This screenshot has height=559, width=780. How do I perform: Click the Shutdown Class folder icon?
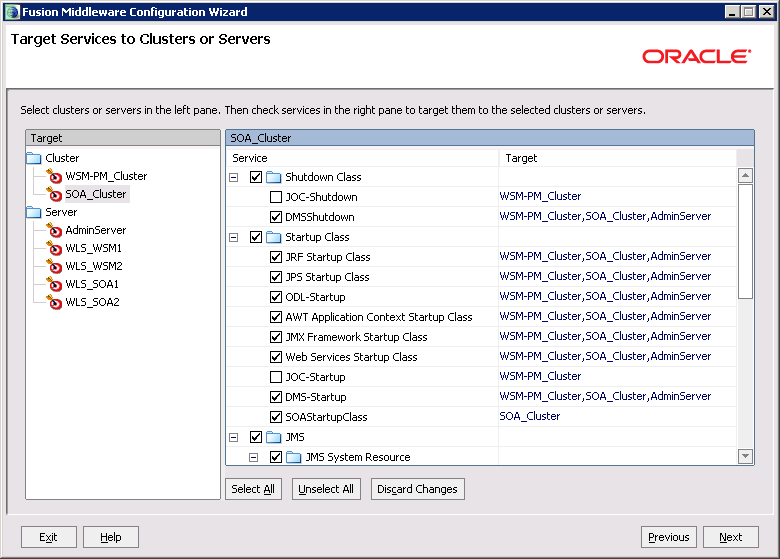(273, 177)
